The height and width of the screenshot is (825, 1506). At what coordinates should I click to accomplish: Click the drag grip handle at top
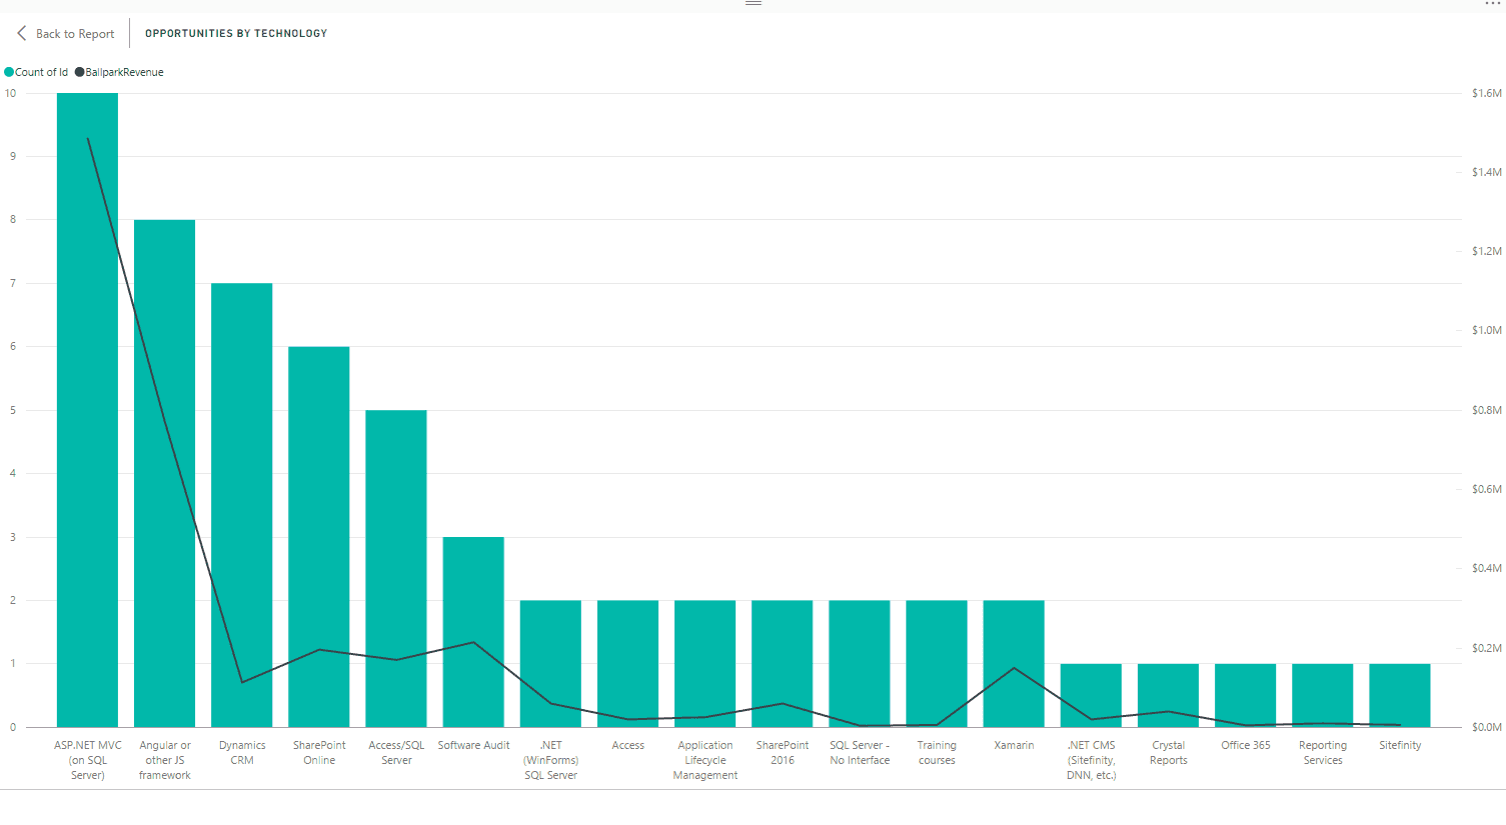click(x=753, y=3)
